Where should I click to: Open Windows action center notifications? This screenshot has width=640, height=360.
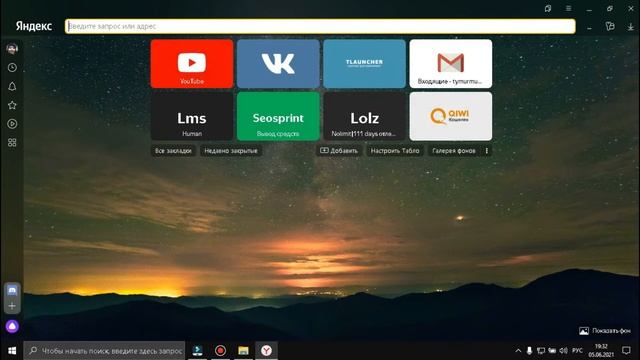click(x=627, y=351)
